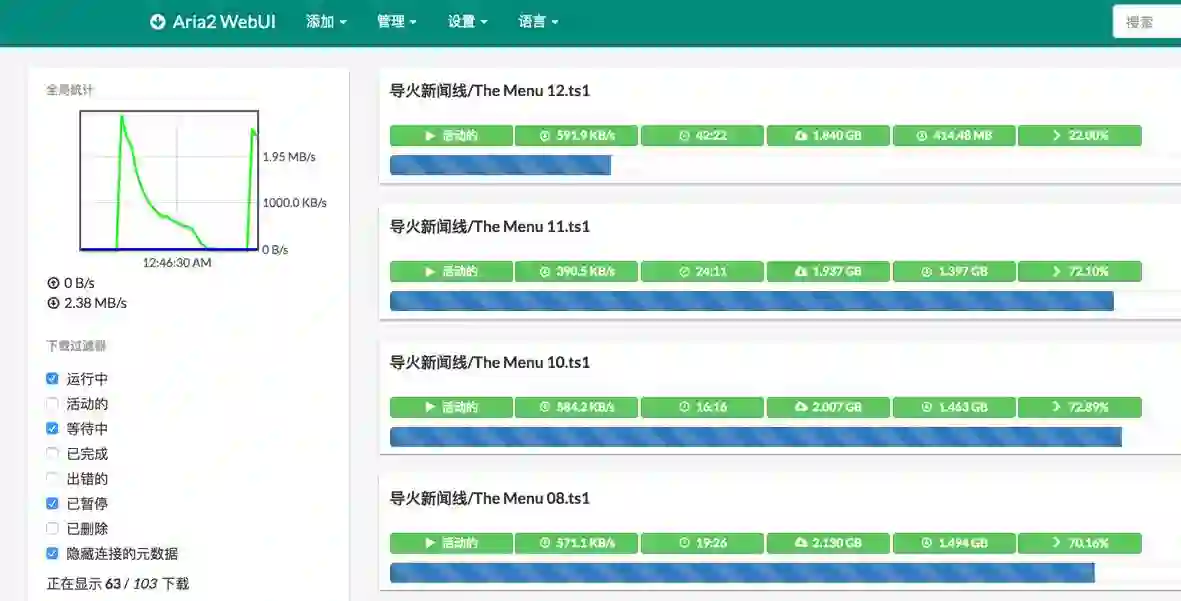Click the 1.937 GB total size badge for The Menu 11
The width and height of the screenshot is (1181, 601).
[828, 271]
